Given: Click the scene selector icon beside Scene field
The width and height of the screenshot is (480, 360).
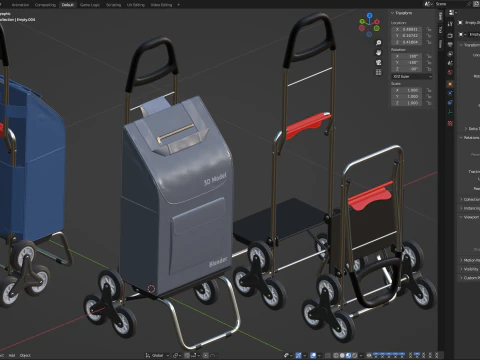Looking at the screenshot, I should [x=429, y=4].
